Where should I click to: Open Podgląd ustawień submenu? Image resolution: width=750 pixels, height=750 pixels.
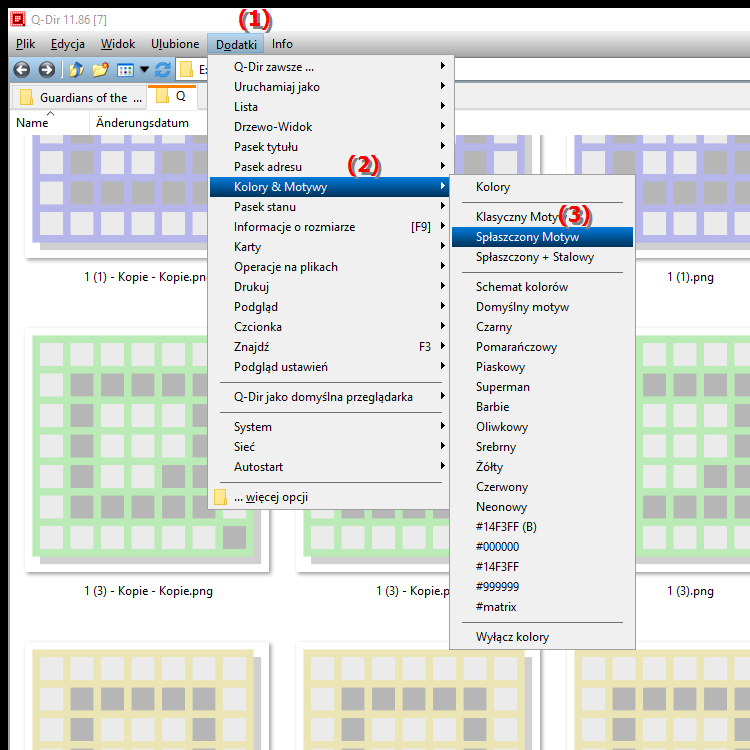tap(329, 367)
